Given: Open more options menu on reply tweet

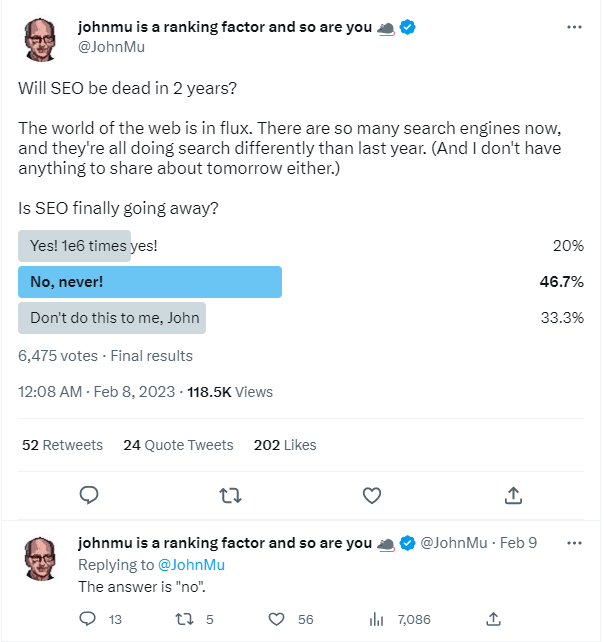Looking at the screenshot, I should [574, 543].
